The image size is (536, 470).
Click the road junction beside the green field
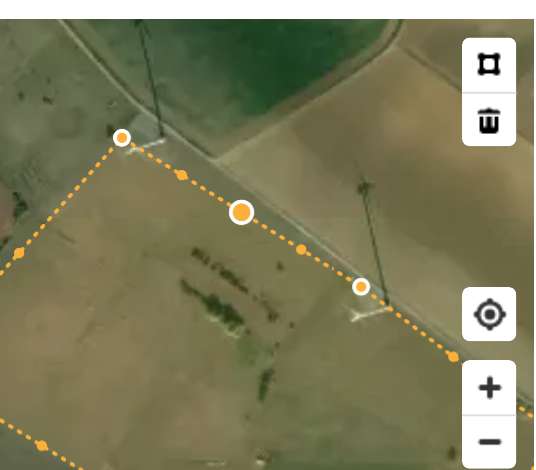click(x=214, y=158)
